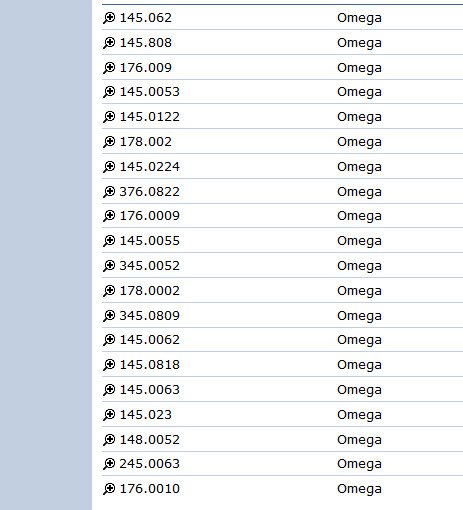Image resolution: width=463 pixels, height=510 pixels.
Task: Select Omega label in the 145.023 row
Action: point(359,415)
